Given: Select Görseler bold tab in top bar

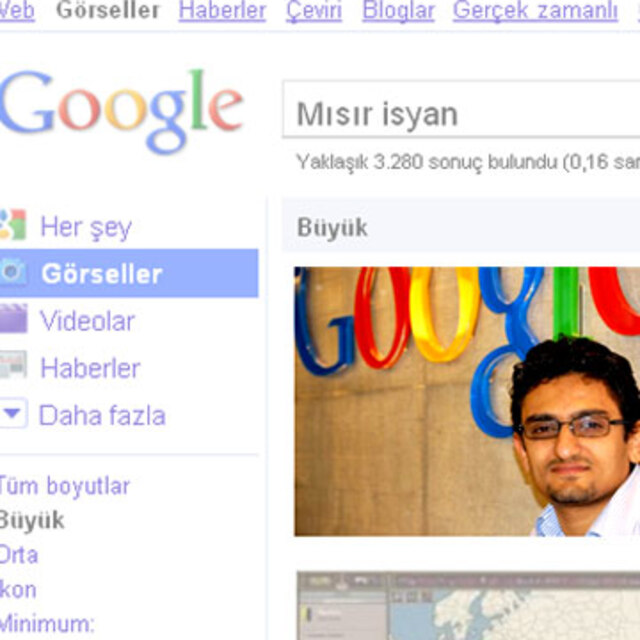Looking at the screenshot, I should click(108, 10).
